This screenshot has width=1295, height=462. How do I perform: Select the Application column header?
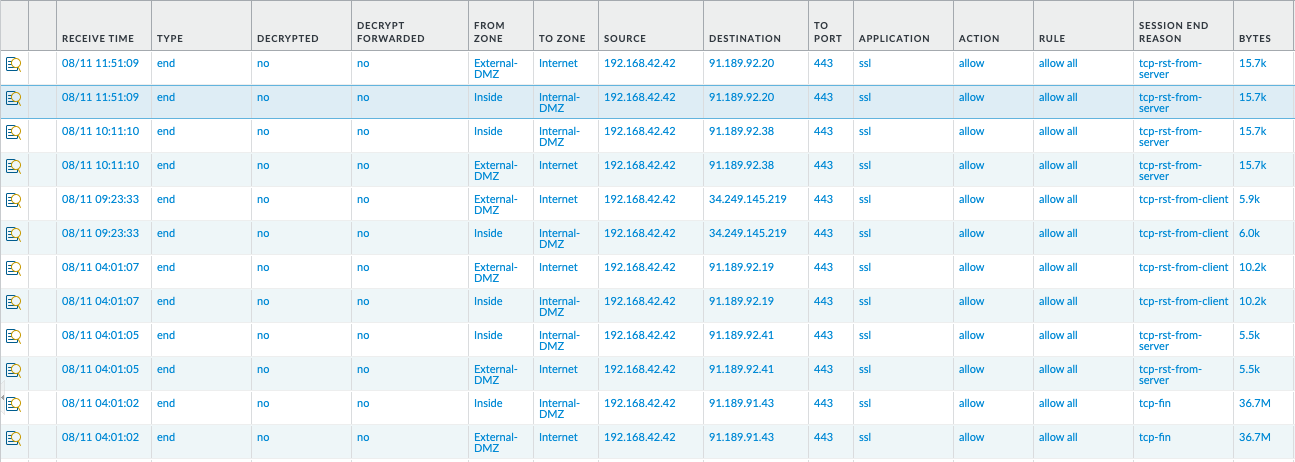tap(893, 39)
